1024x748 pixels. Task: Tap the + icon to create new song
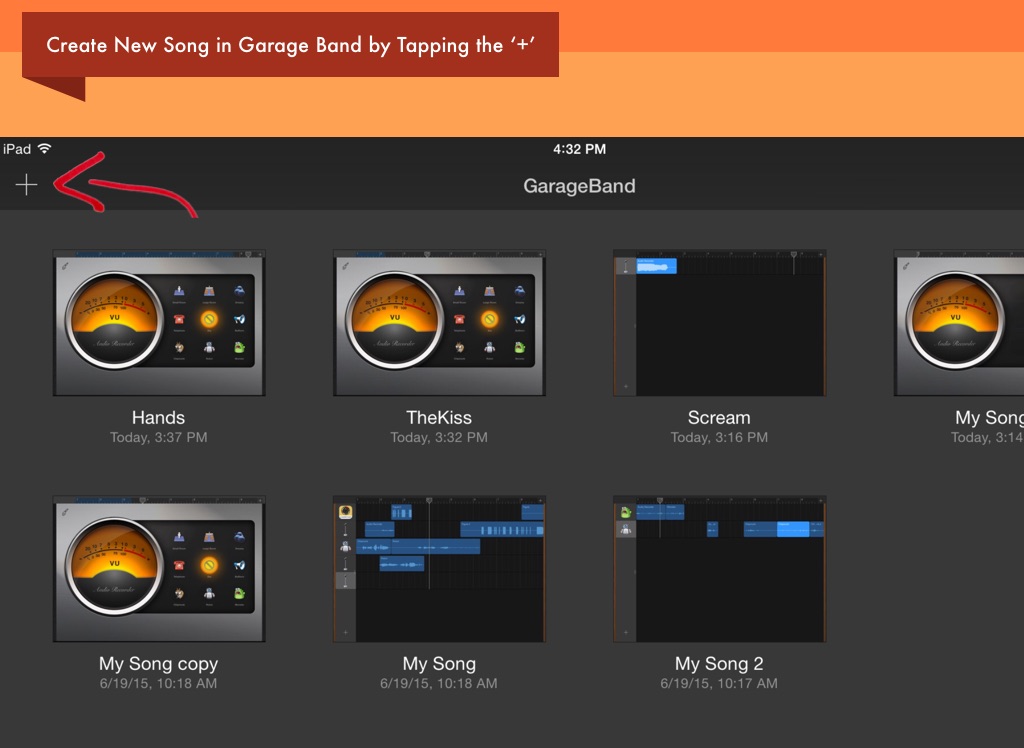click(26, 185)
